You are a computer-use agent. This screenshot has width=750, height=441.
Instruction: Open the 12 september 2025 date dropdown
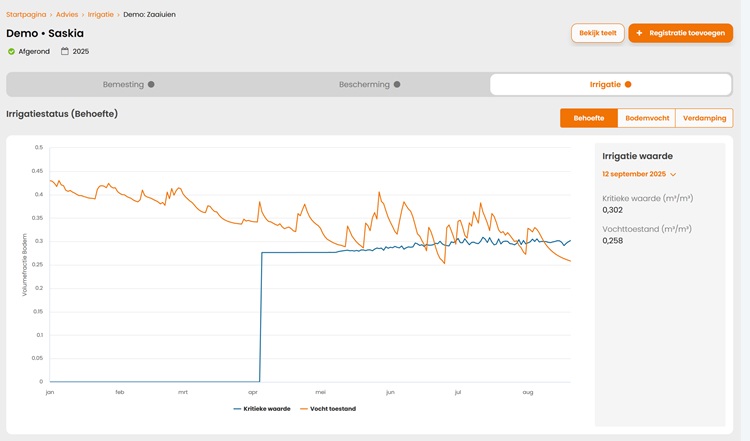point(639,174)
